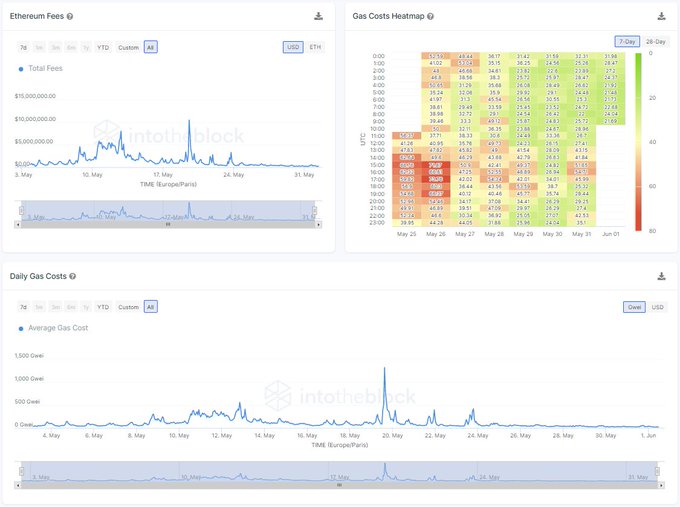This screenshot has height=507, width=680.
Task: Click May 26 15:00 heatmap cell
Action: (x=435, y=165)
